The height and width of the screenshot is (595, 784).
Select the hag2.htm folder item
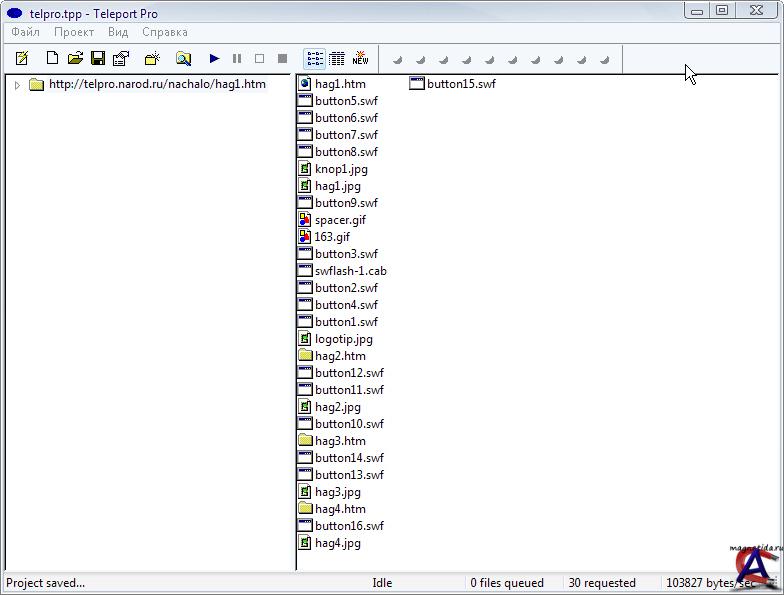point(340,356)
